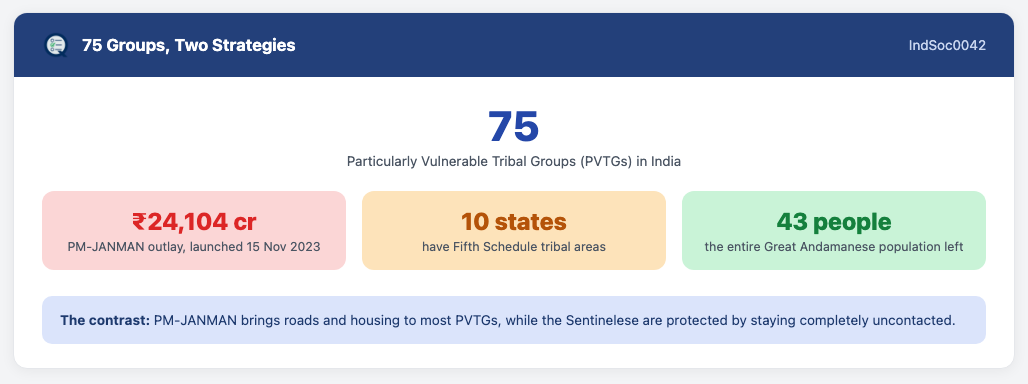Select the '75 Groups, Two Strategies' title
Image resolution: width=1028 pixels, height=384 pixels.
(x=189, y=45)
